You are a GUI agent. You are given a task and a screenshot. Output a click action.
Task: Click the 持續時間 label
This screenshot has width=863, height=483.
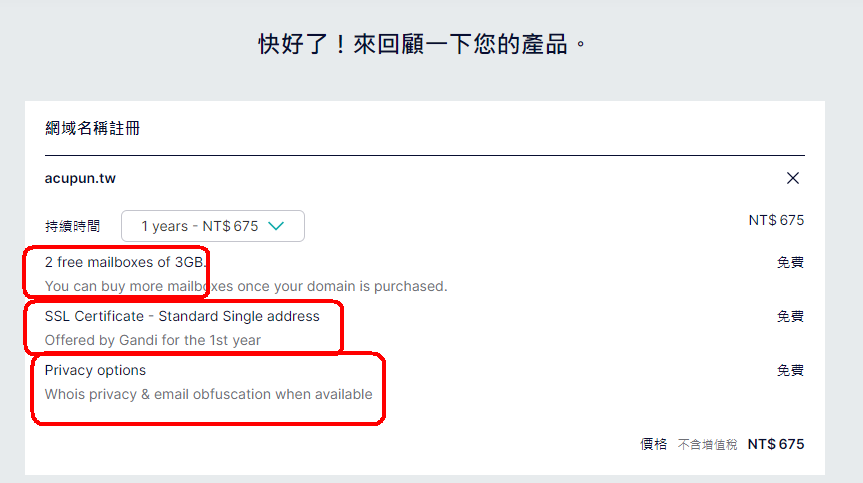72,226
